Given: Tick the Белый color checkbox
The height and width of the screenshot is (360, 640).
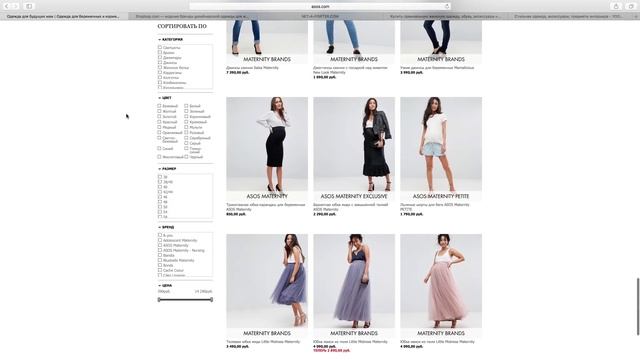Looking at the screenshot, I should point(186,106).
